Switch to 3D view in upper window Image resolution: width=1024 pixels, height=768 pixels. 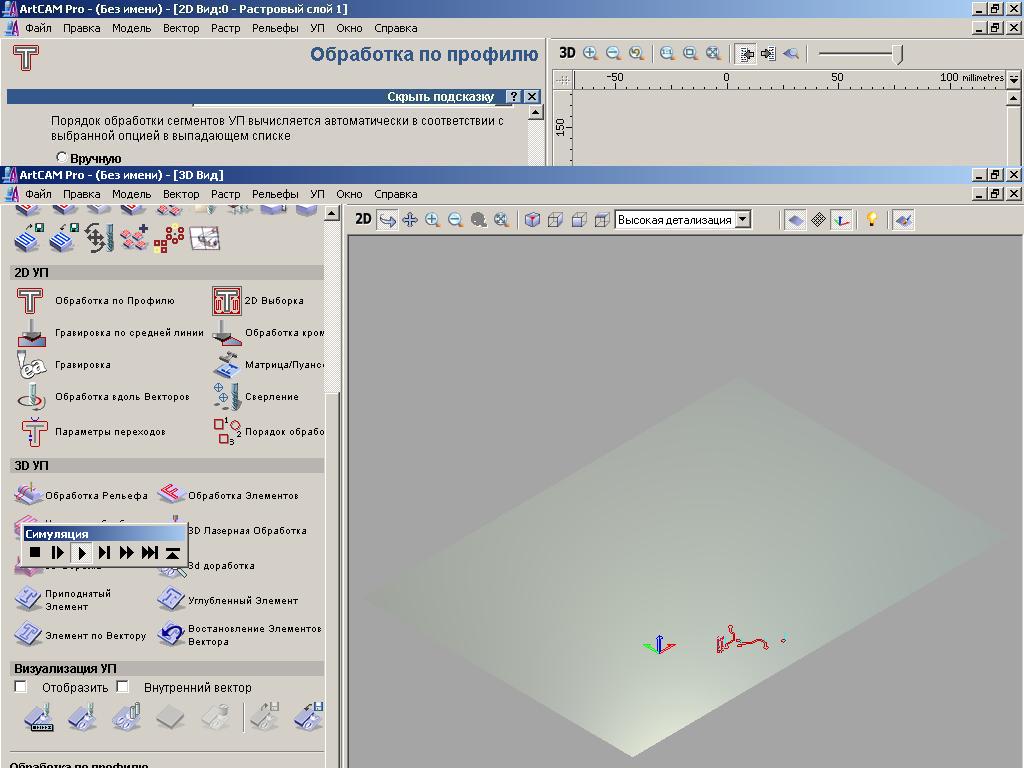(x=567, y=53)
